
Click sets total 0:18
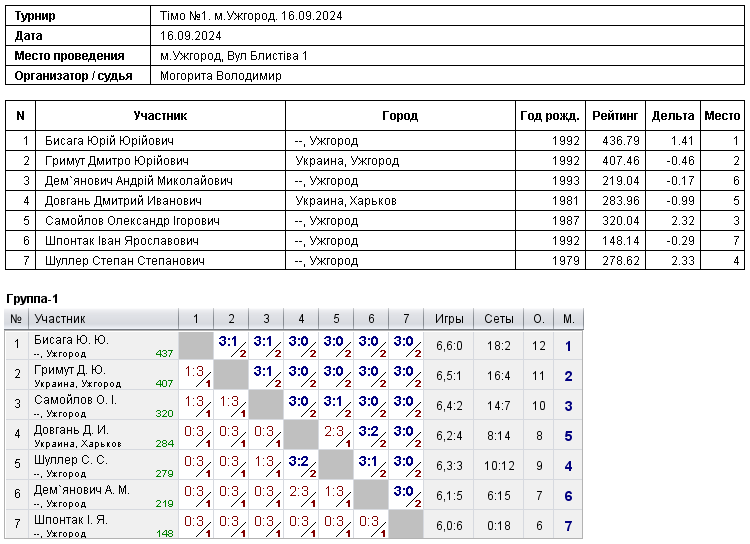(x=499, y=526)
